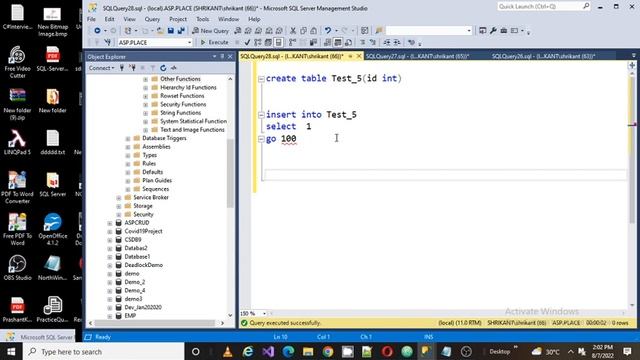
Task: Collapse the create table code block
Action: tap(261, 79)
